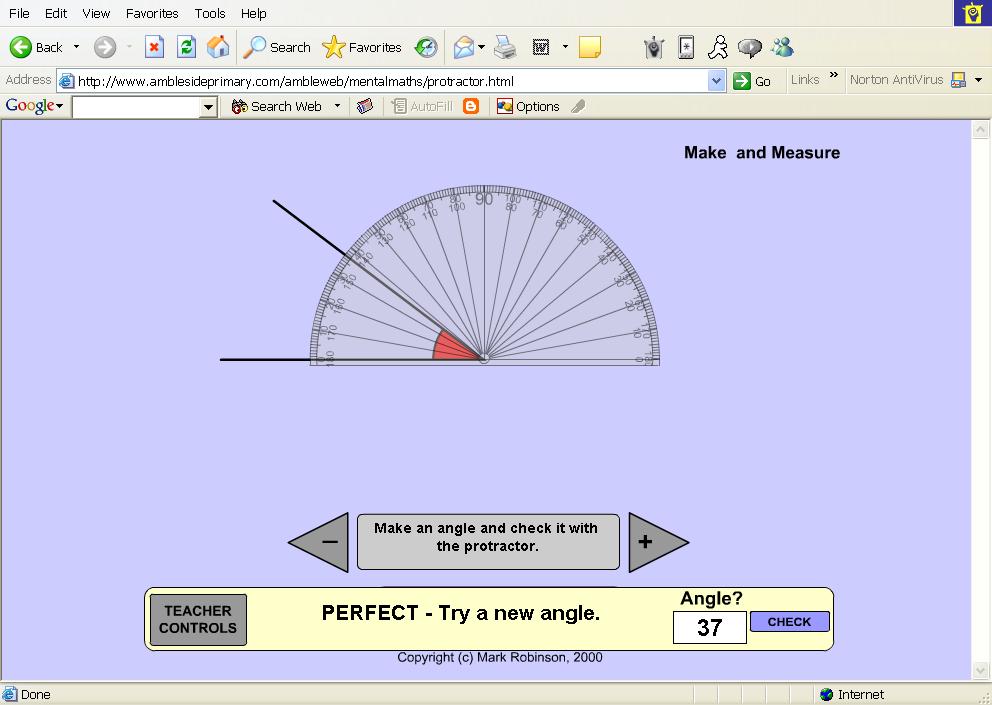Image resolution: width=992 pixels, height=705 pixels.
Task: Click the "Make and Measure" heading
Action: click(x=762, y=153)
